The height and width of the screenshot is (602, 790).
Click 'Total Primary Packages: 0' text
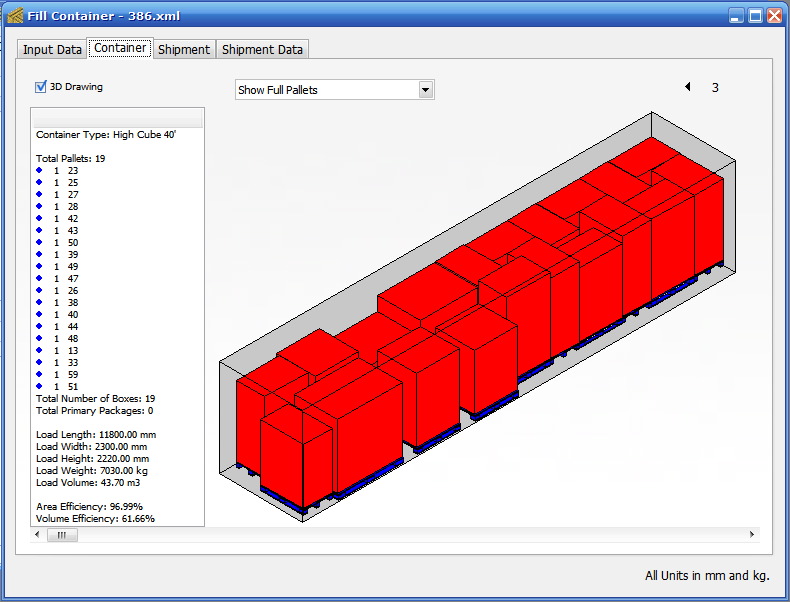94,411
